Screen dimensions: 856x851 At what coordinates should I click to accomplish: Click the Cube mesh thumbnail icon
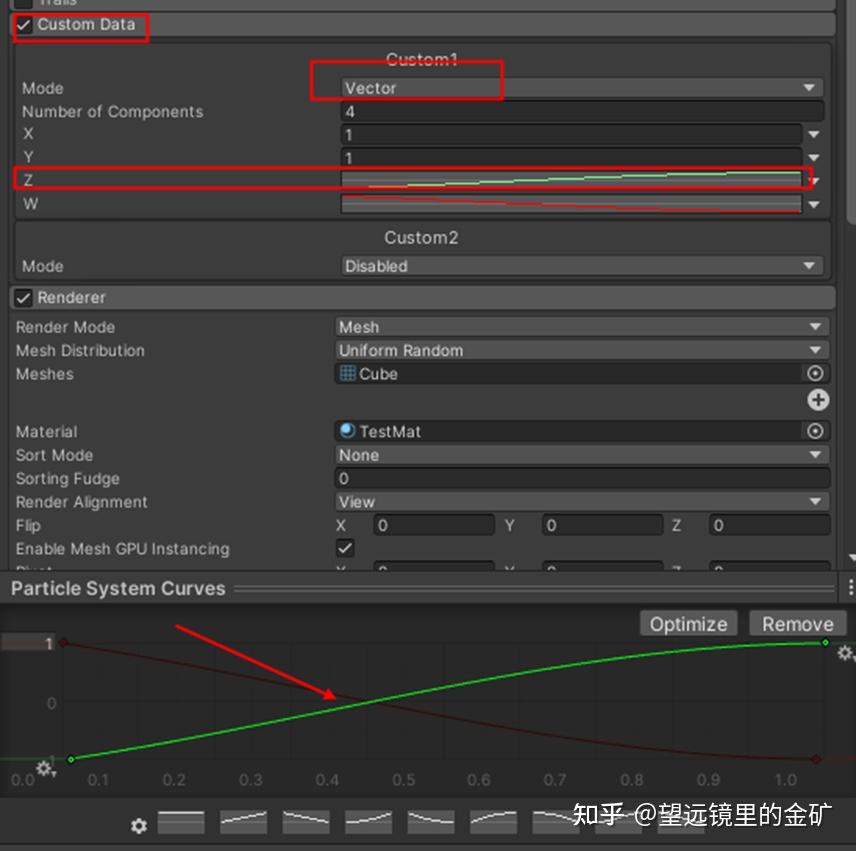345,374
